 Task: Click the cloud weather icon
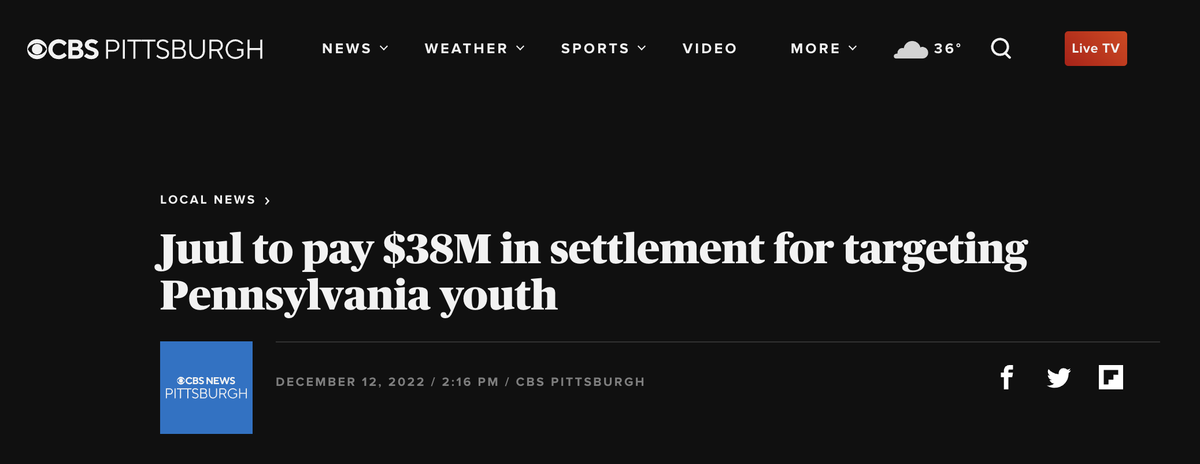[910, 49]
